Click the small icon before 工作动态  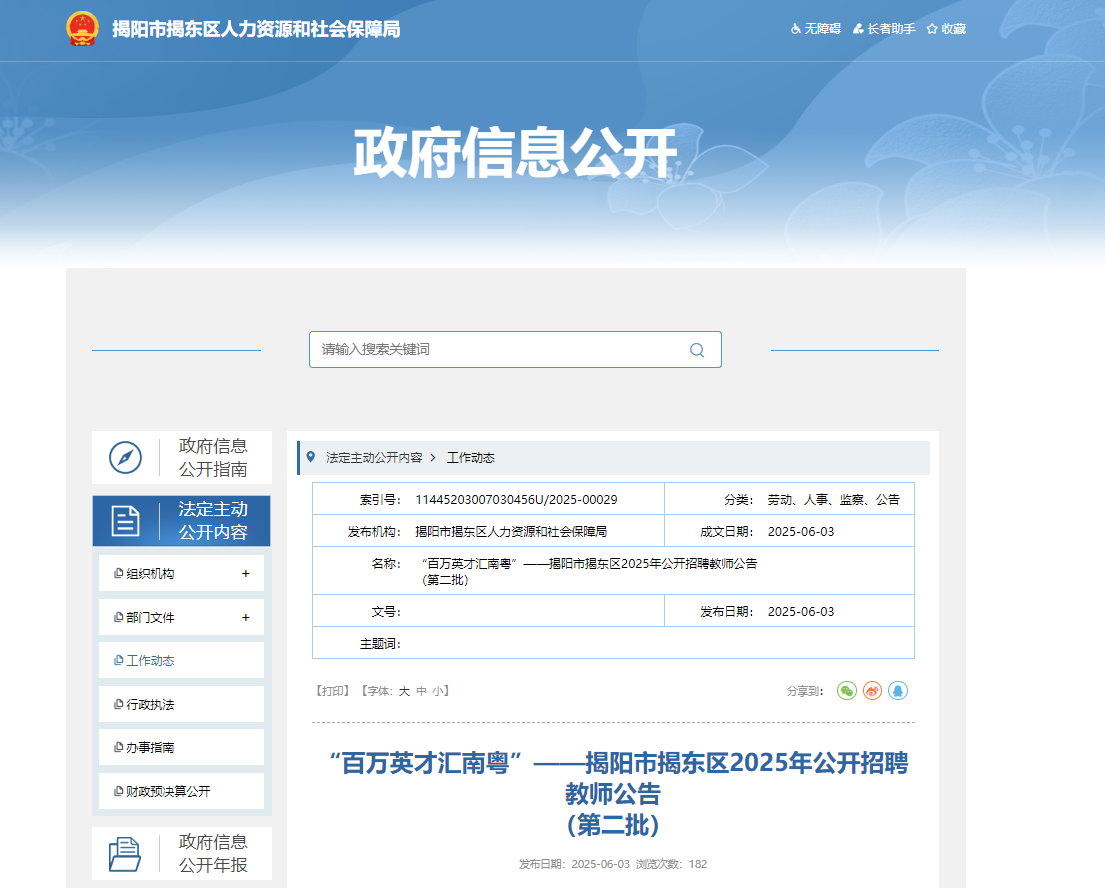pos(118,660)
